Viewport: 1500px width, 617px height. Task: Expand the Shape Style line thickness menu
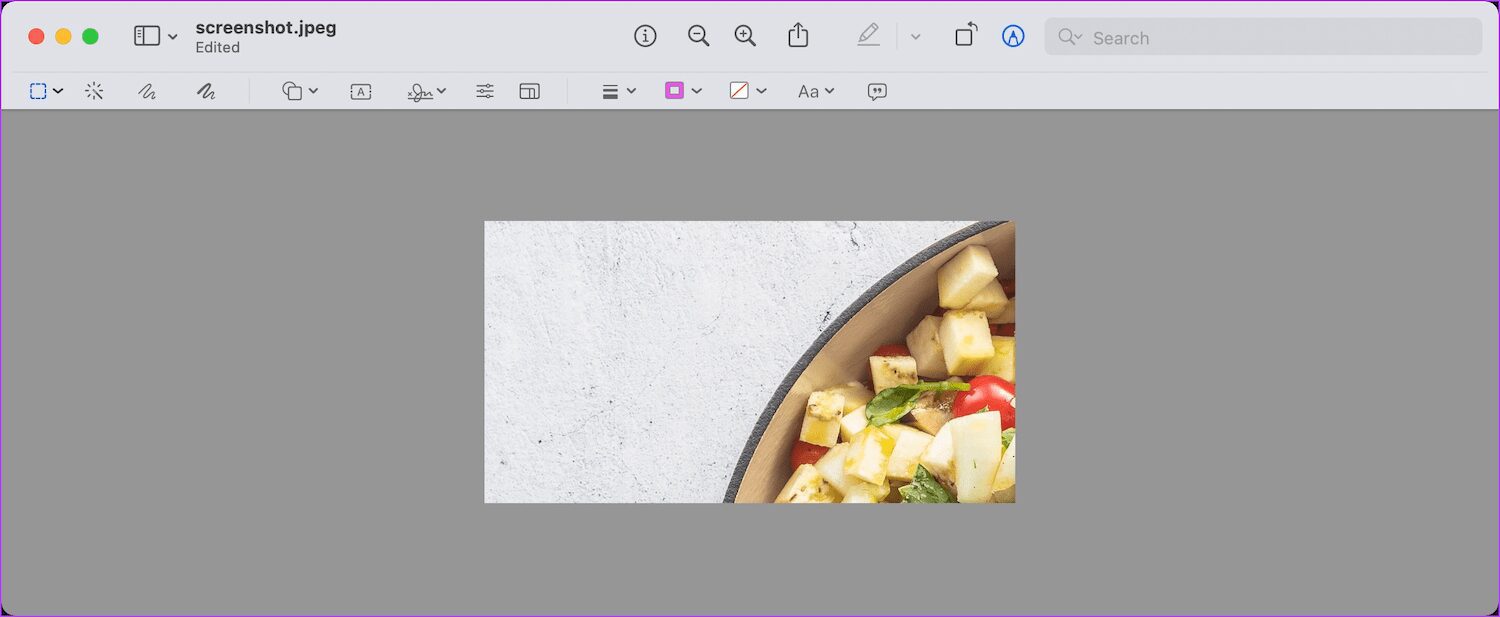tap(619, 91)
